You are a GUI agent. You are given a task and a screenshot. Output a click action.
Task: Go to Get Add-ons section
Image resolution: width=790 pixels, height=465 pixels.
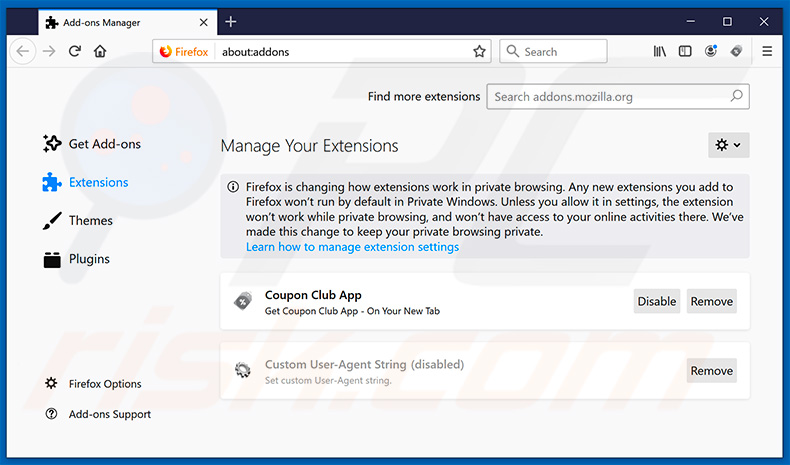pos(92,144)
